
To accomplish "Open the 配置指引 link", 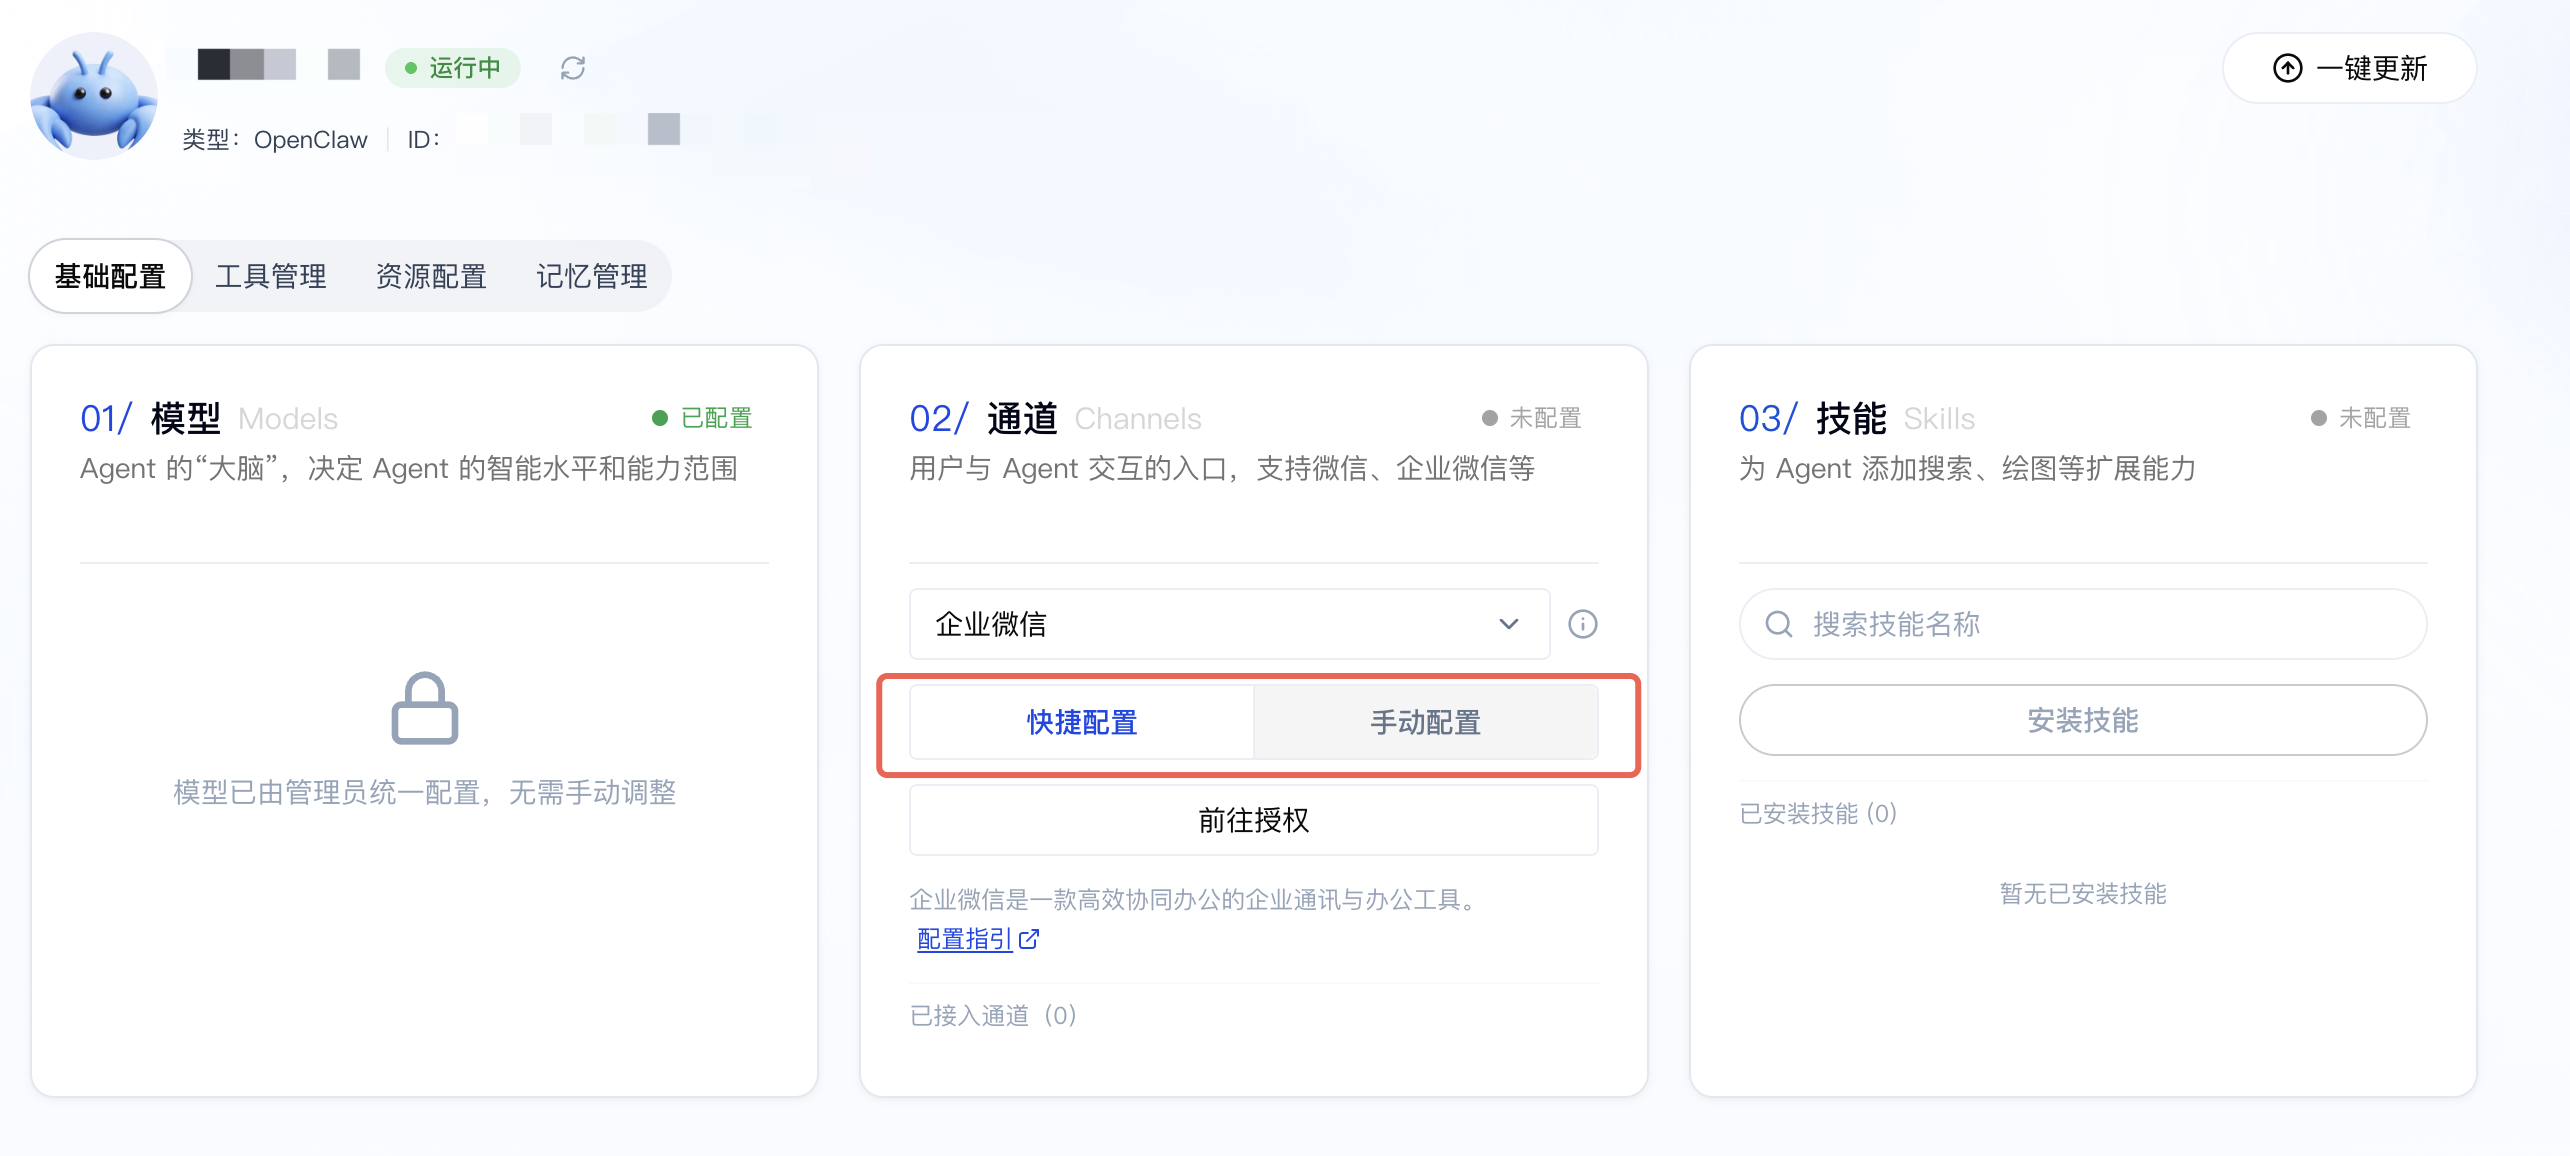I will [x=965, y=939].
